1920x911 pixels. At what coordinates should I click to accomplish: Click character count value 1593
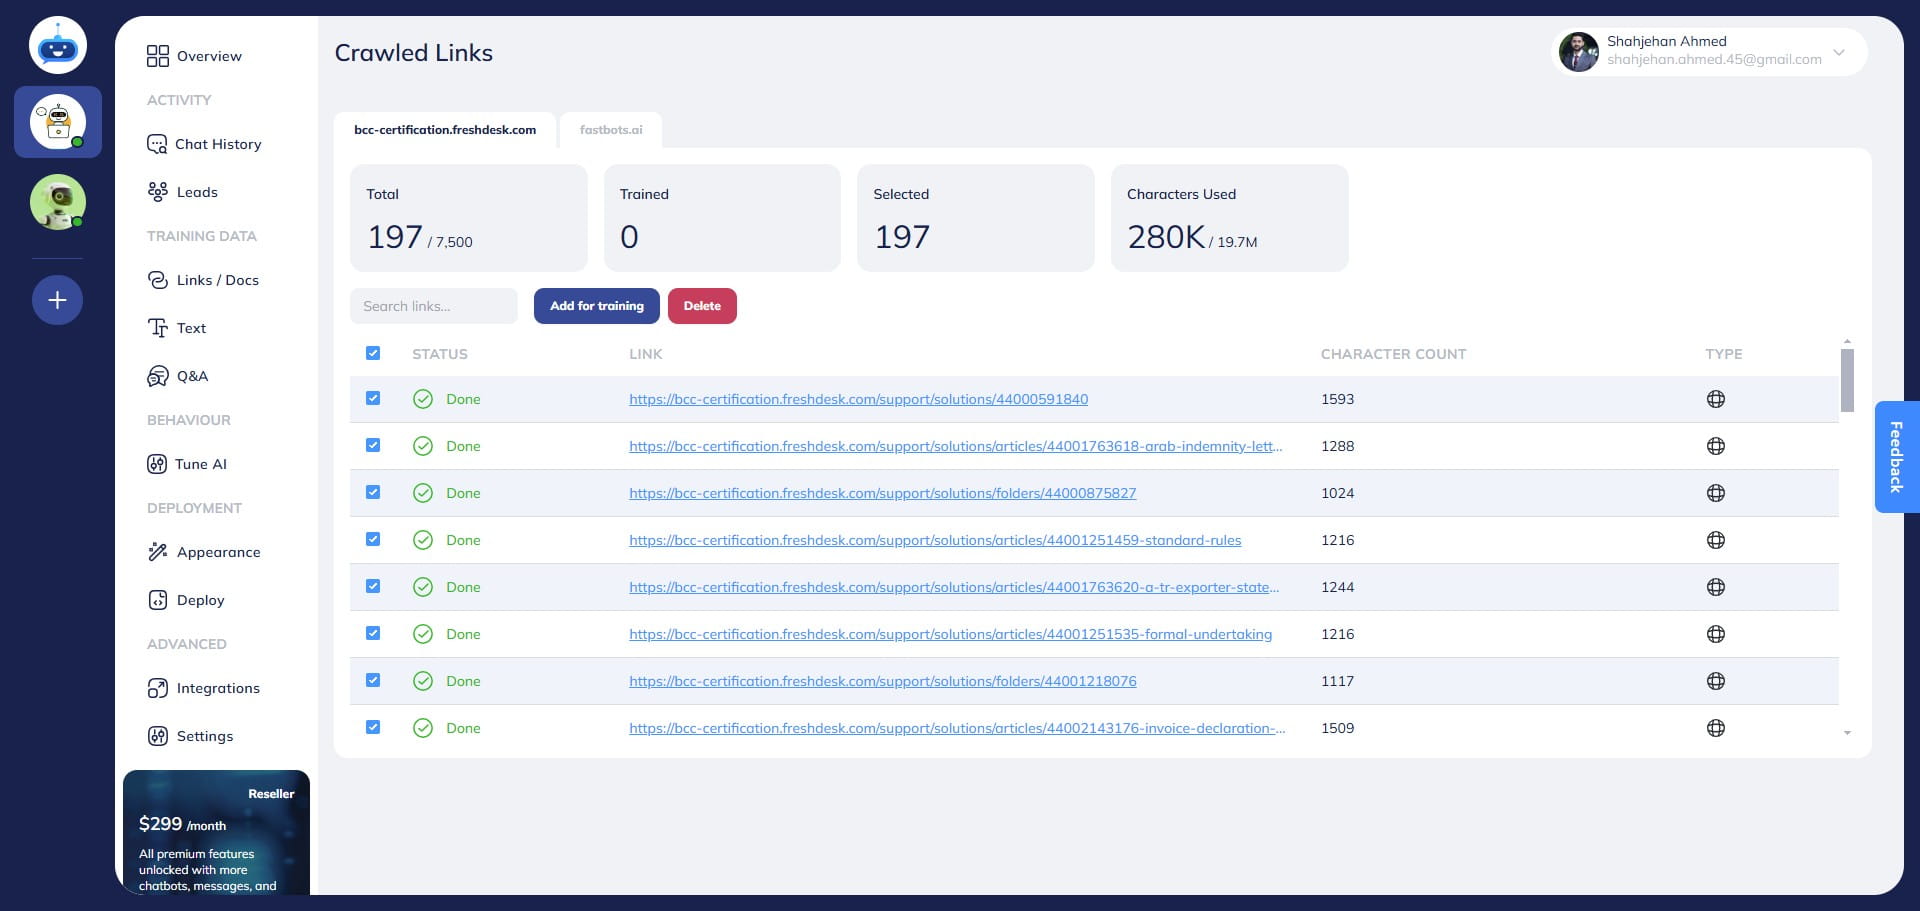[1337, 399]
